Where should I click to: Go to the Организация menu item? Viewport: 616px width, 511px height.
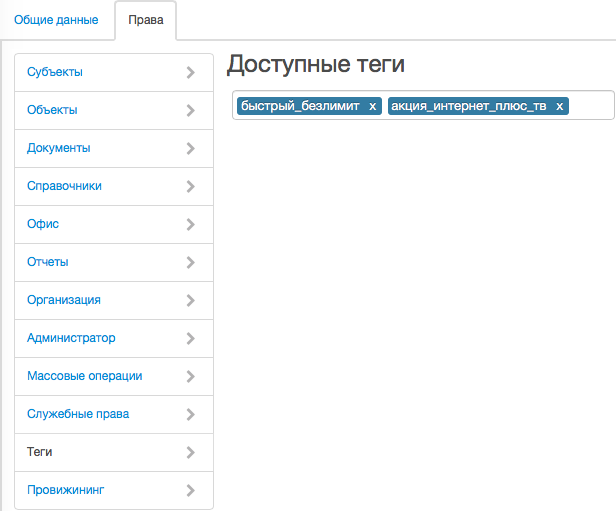pyautogui.click(x=114, y=300)
